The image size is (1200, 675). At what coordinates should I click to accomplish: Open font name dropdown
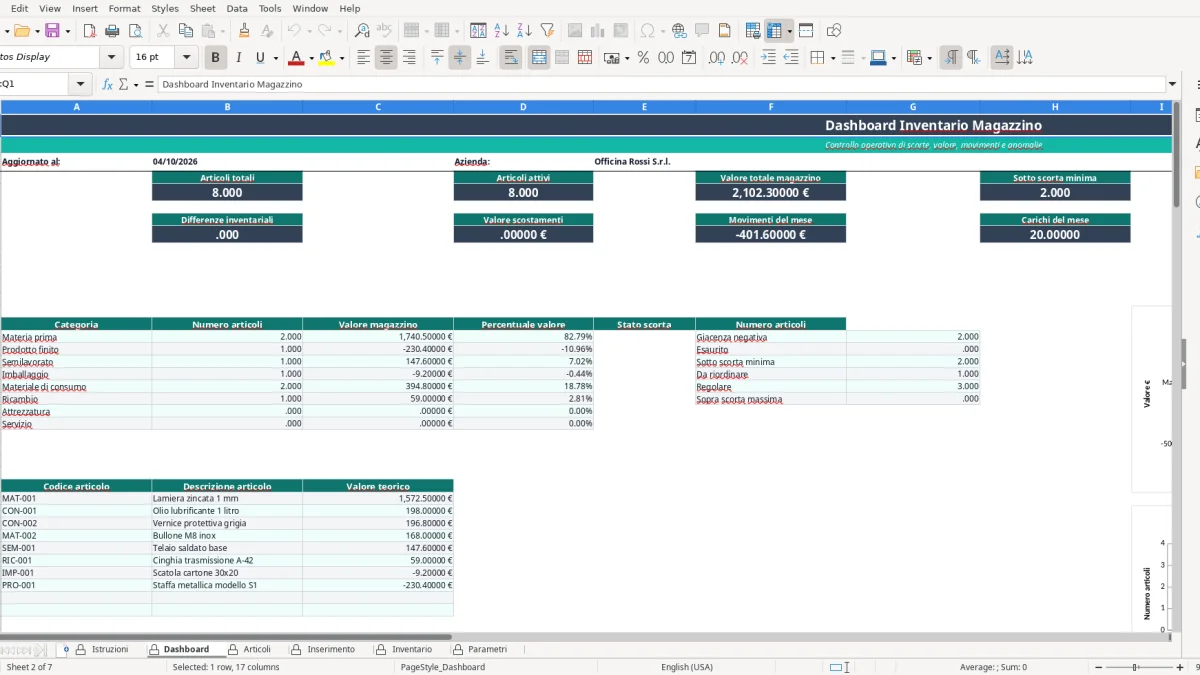(112, 58)
